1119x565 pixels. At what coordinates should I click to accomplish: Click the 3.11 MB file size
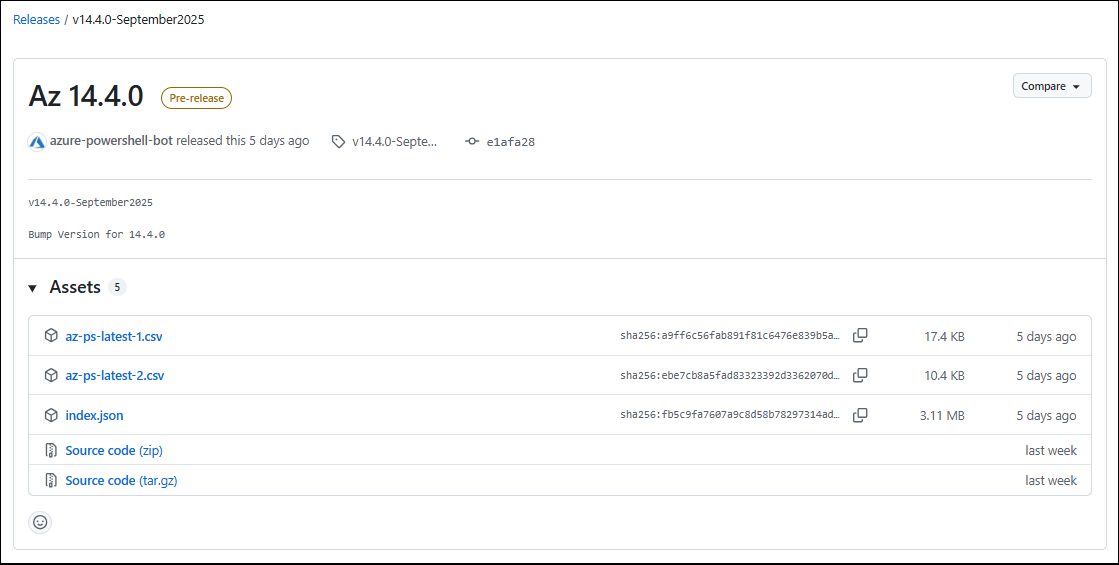[942, 415]
